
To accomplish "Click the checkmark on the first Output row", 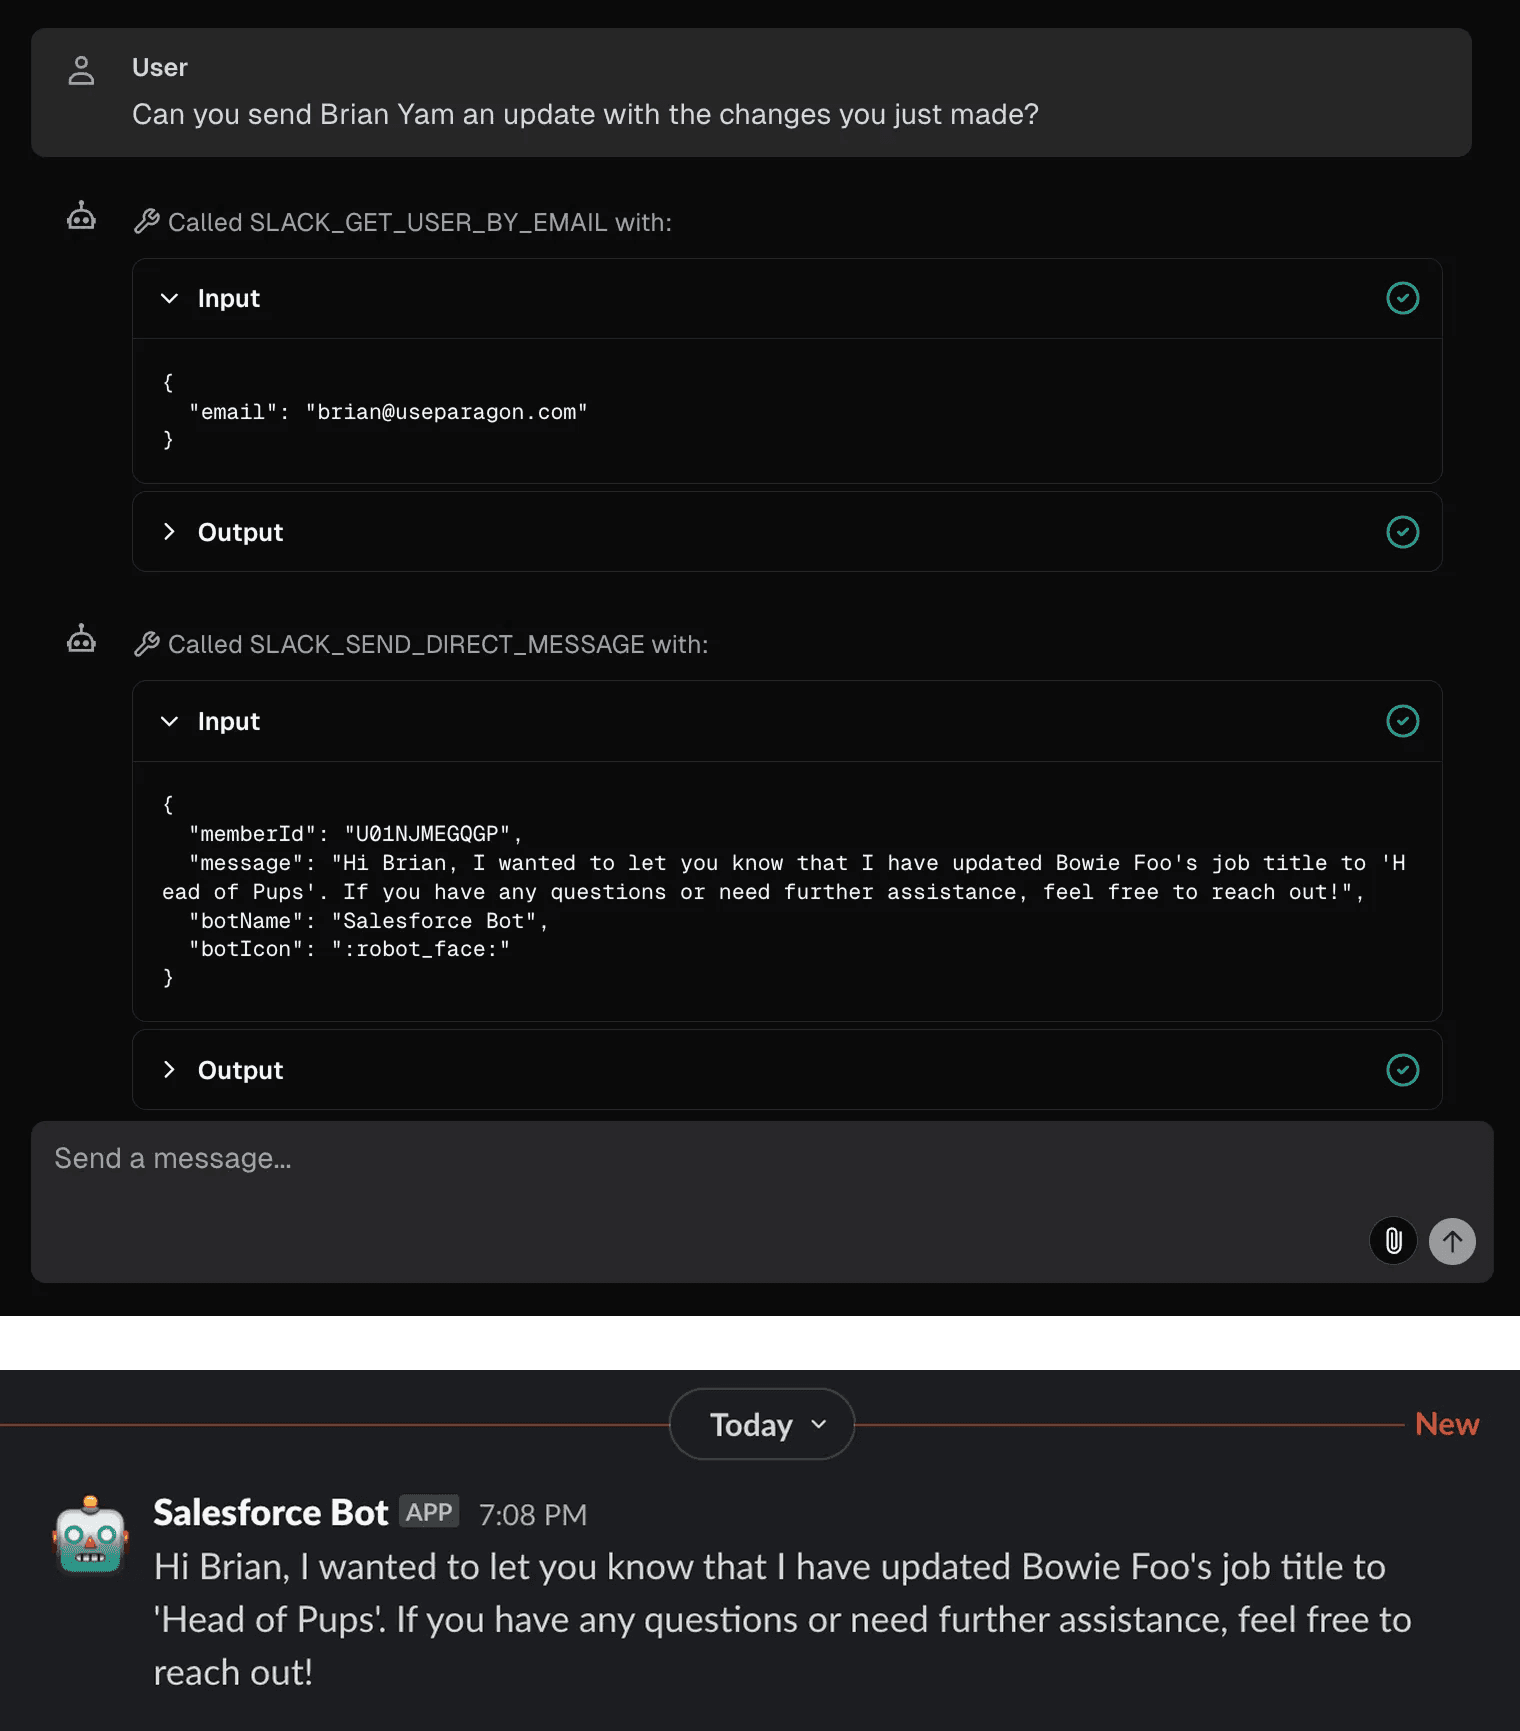I will click(1402, 532).
